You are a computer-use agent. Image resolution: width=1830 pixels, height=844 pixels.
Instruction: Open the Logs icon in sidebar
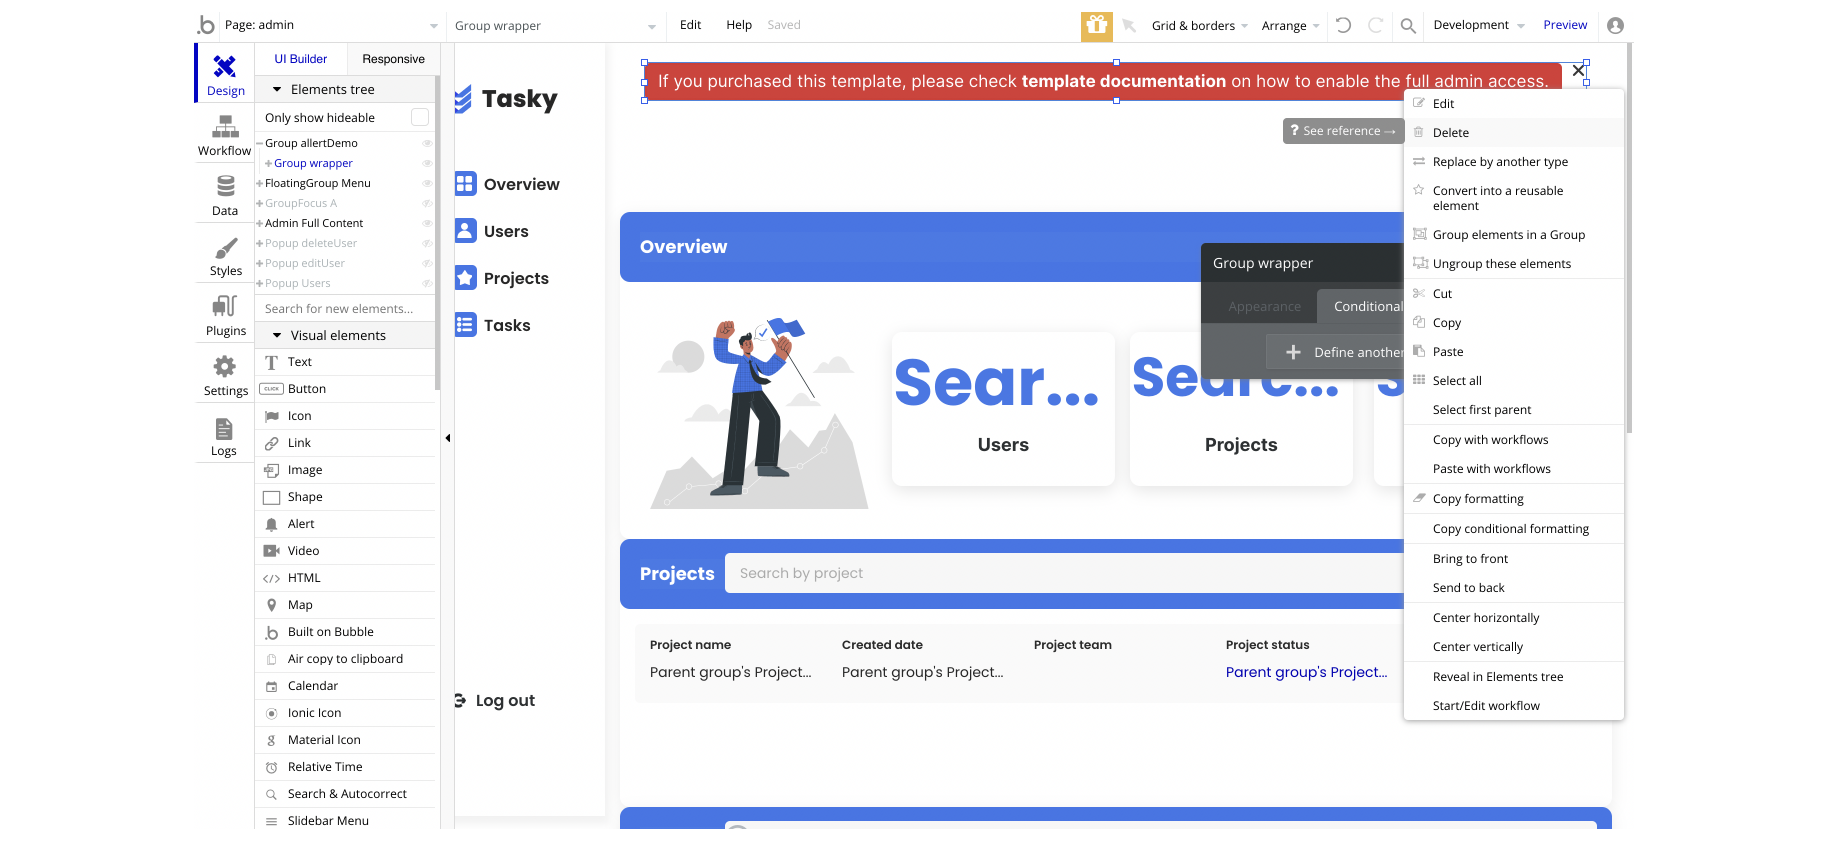click(x=224, y=429)
